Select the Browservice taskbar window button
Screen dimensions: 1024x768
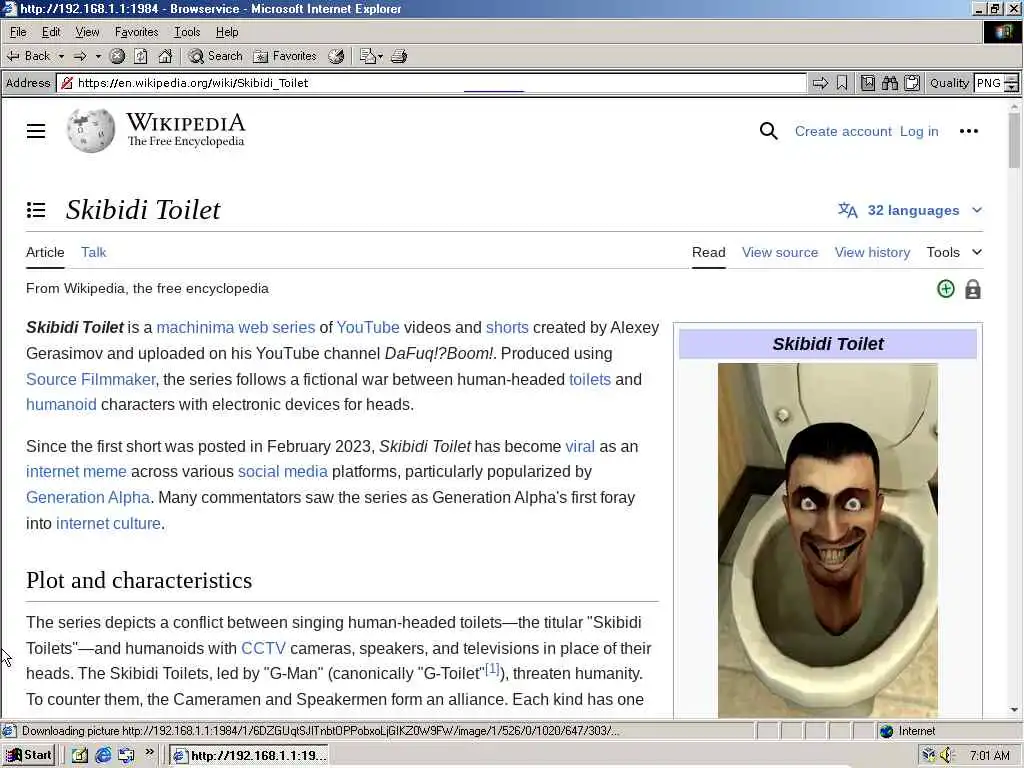click(x=249, y=756)
